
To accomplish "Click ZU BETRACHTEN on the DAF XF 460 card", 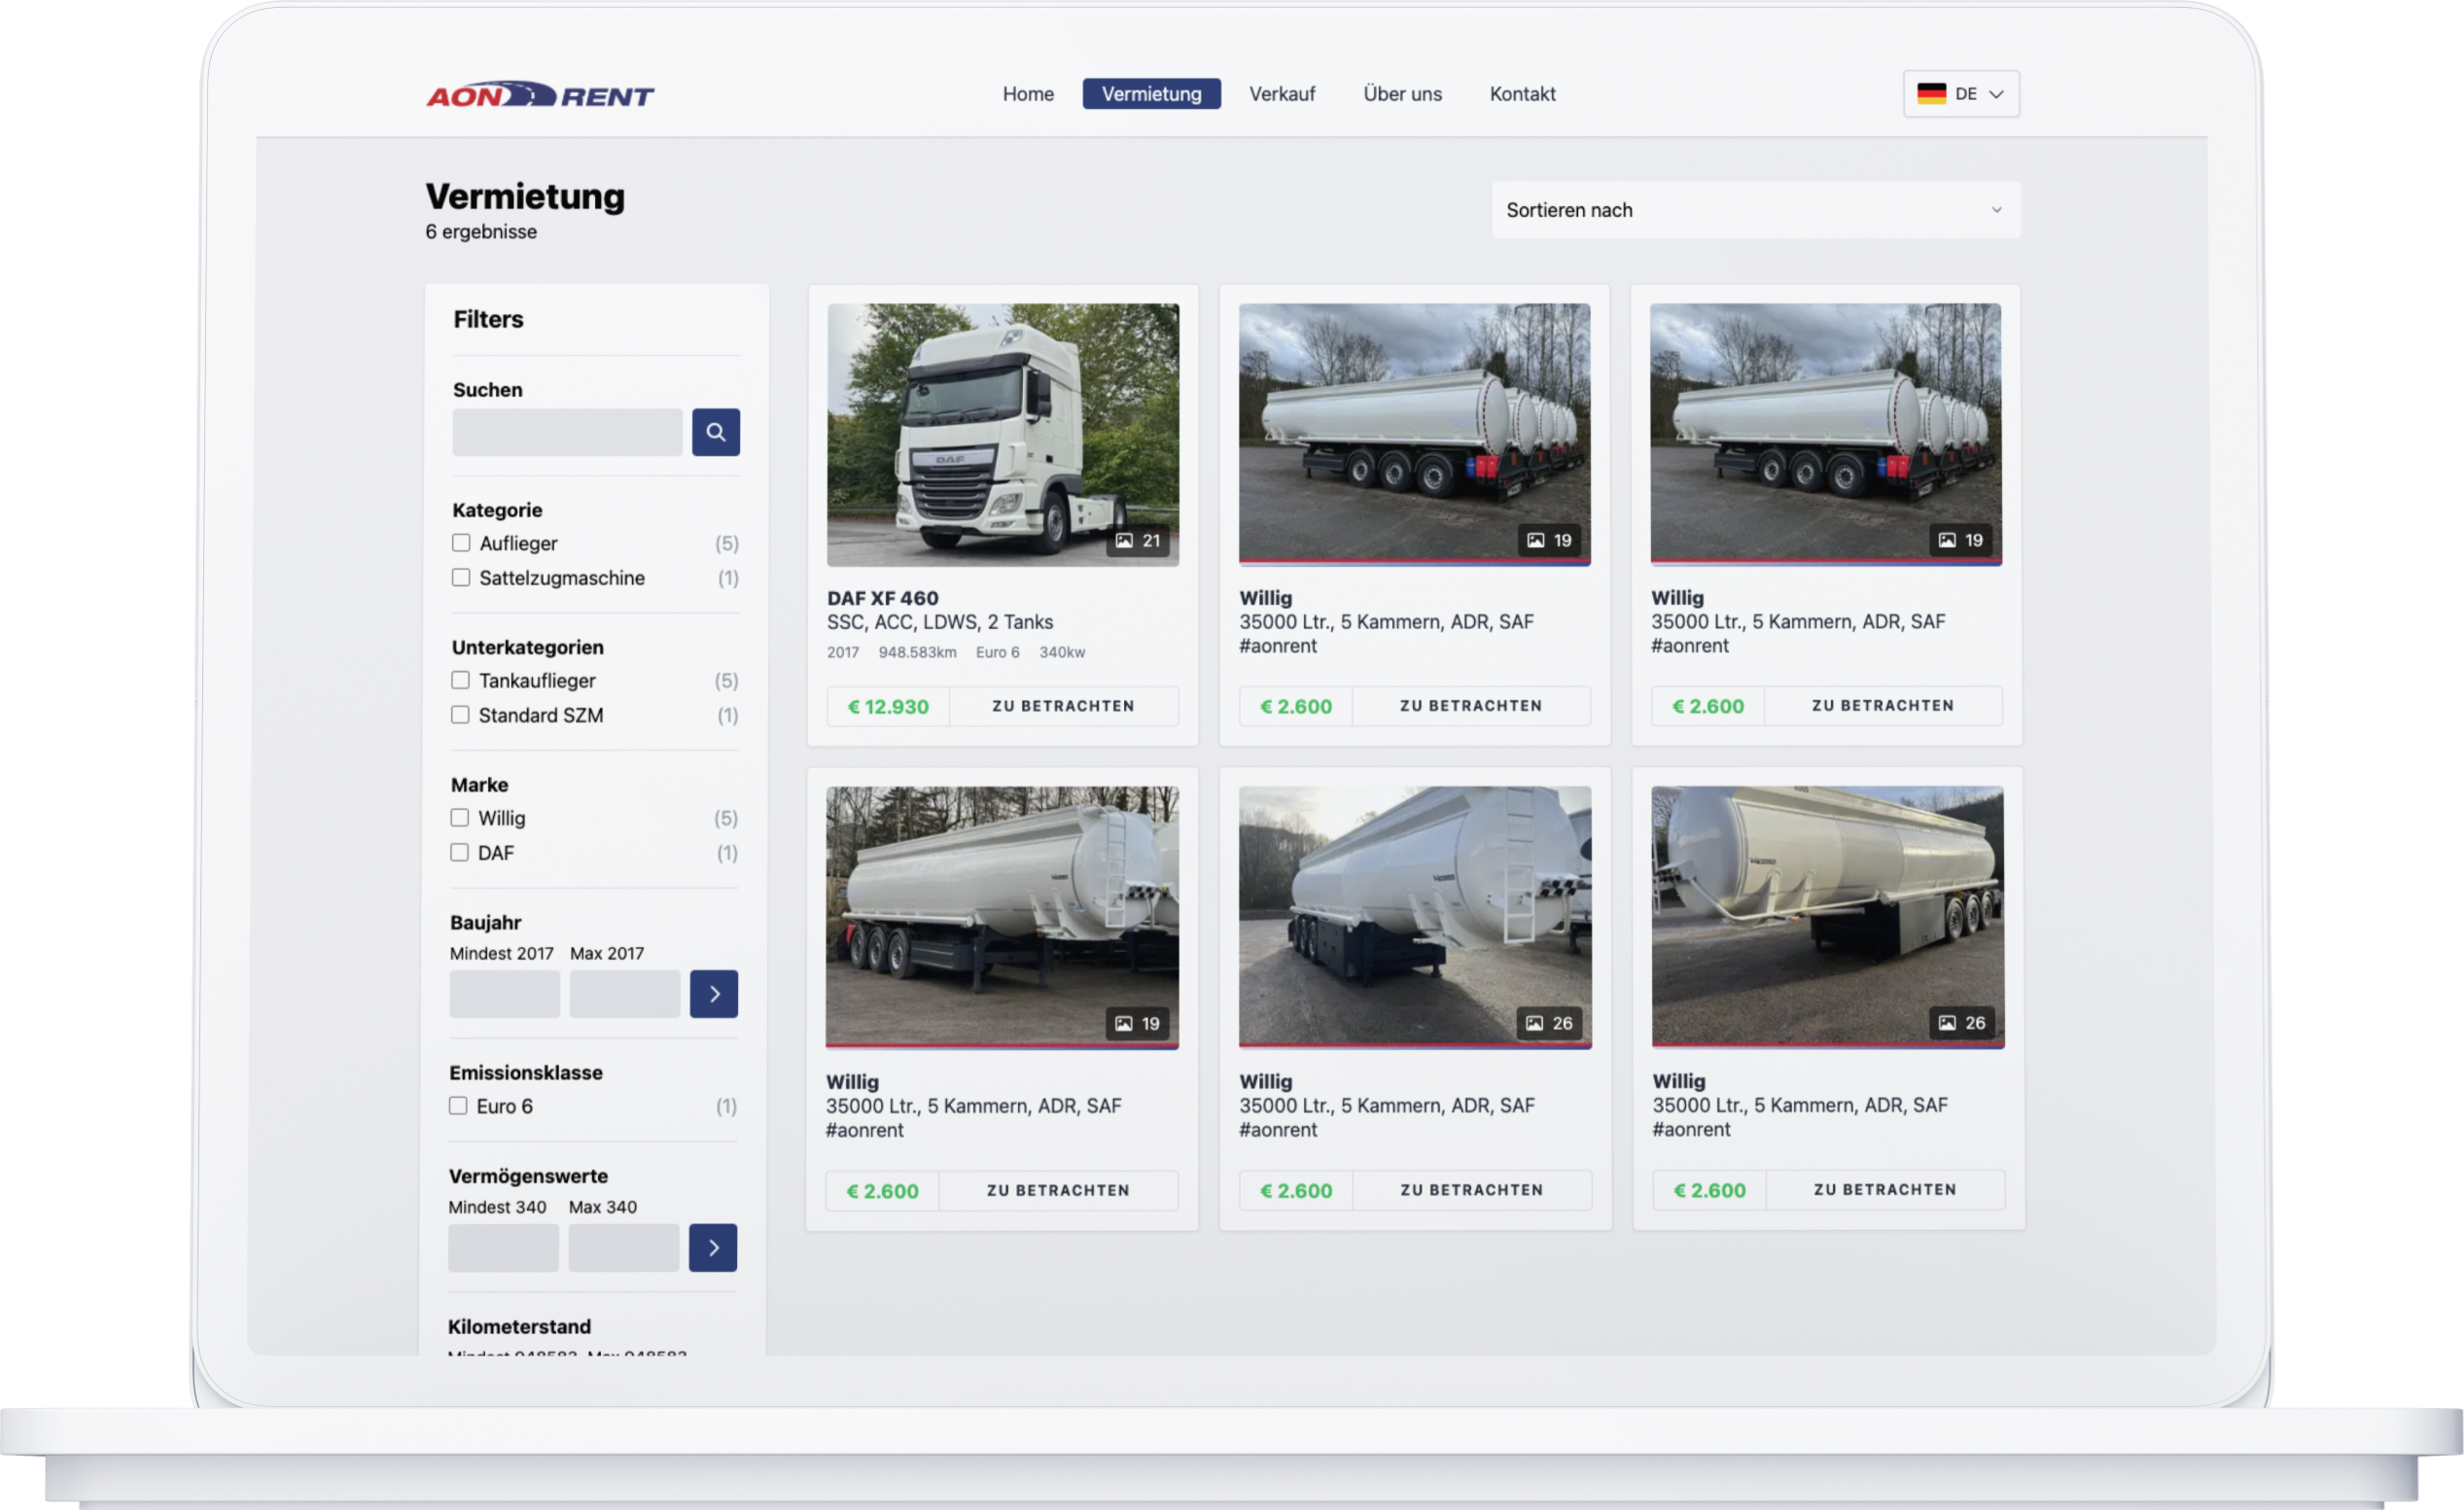I will [x=1063, y=706].
